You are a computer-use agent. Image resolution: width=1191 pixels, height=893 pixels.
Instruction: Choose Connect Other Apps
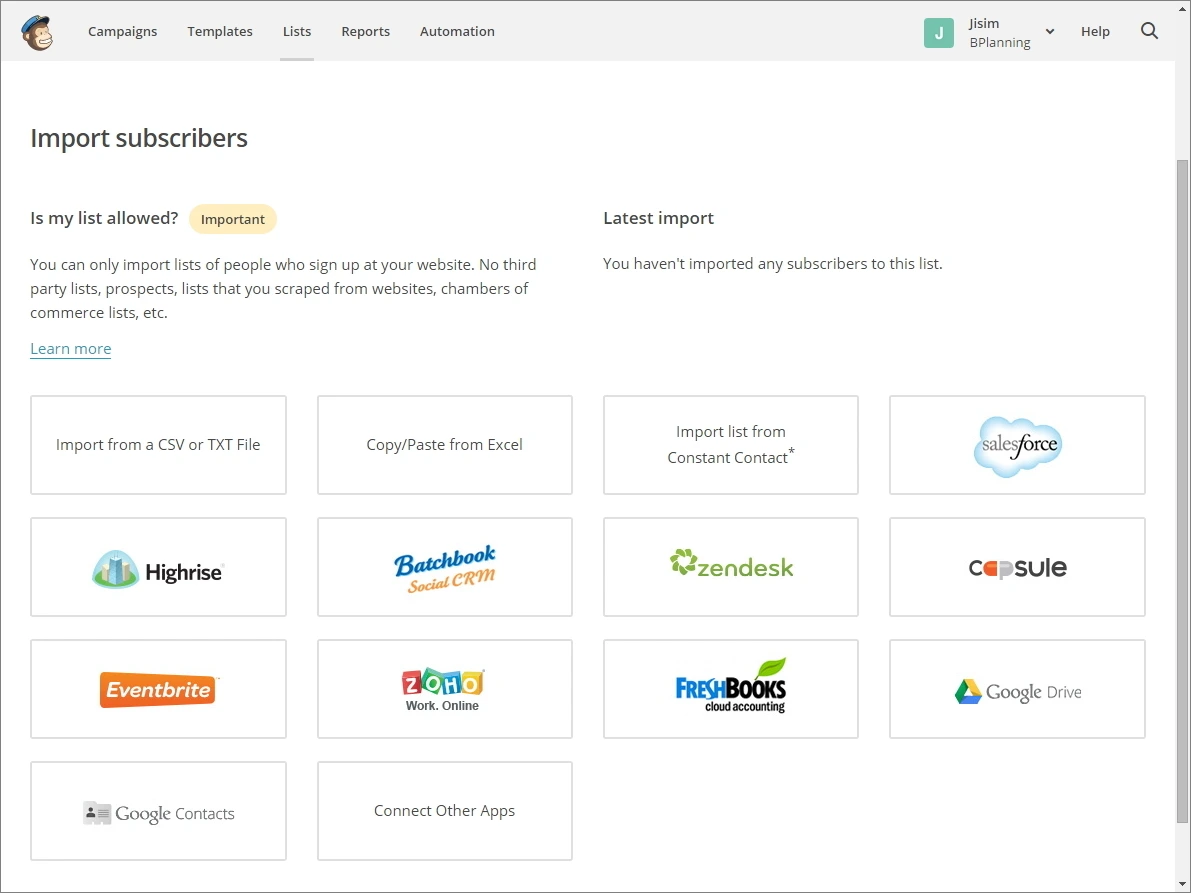click(444, 811)
